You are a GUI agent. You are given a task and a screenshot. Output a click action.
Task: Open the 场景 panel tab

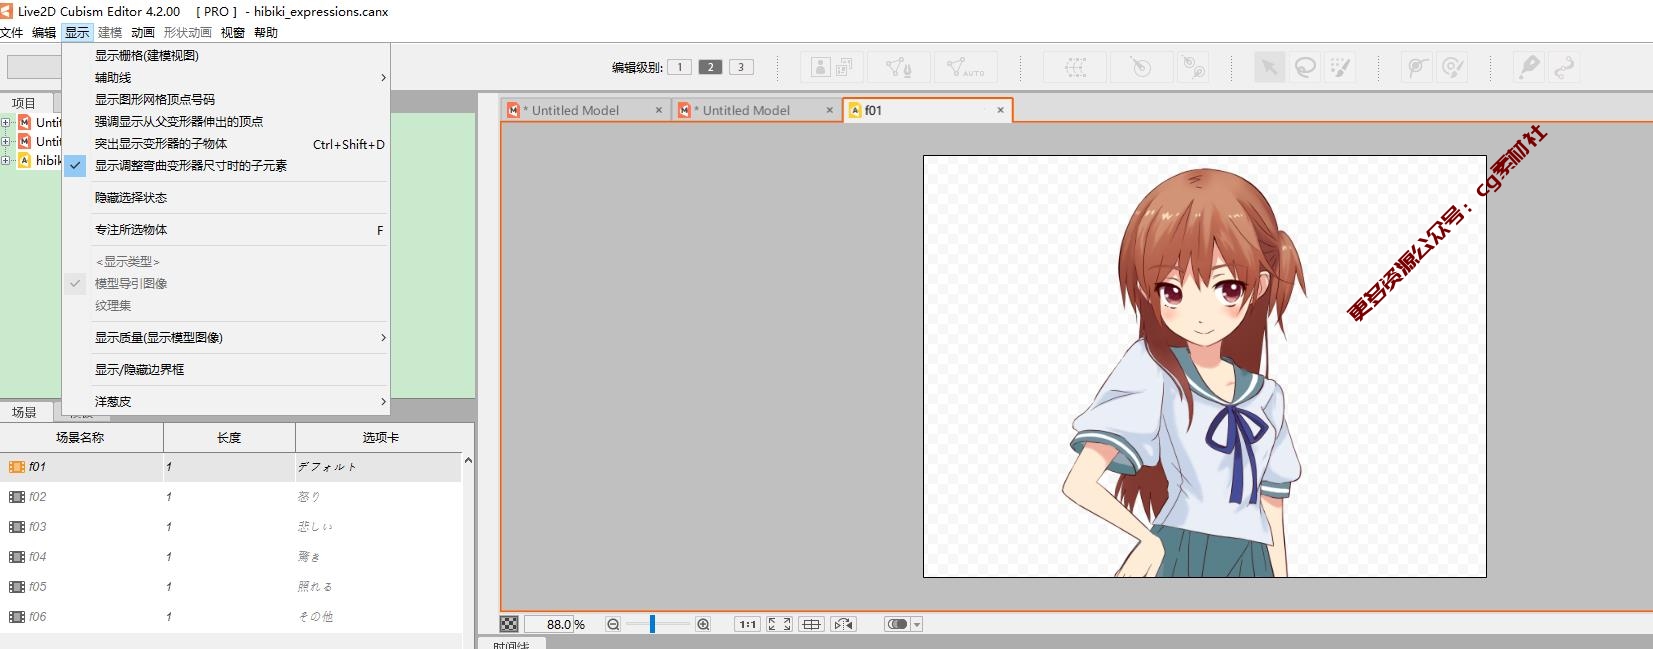tap(24, 412)
